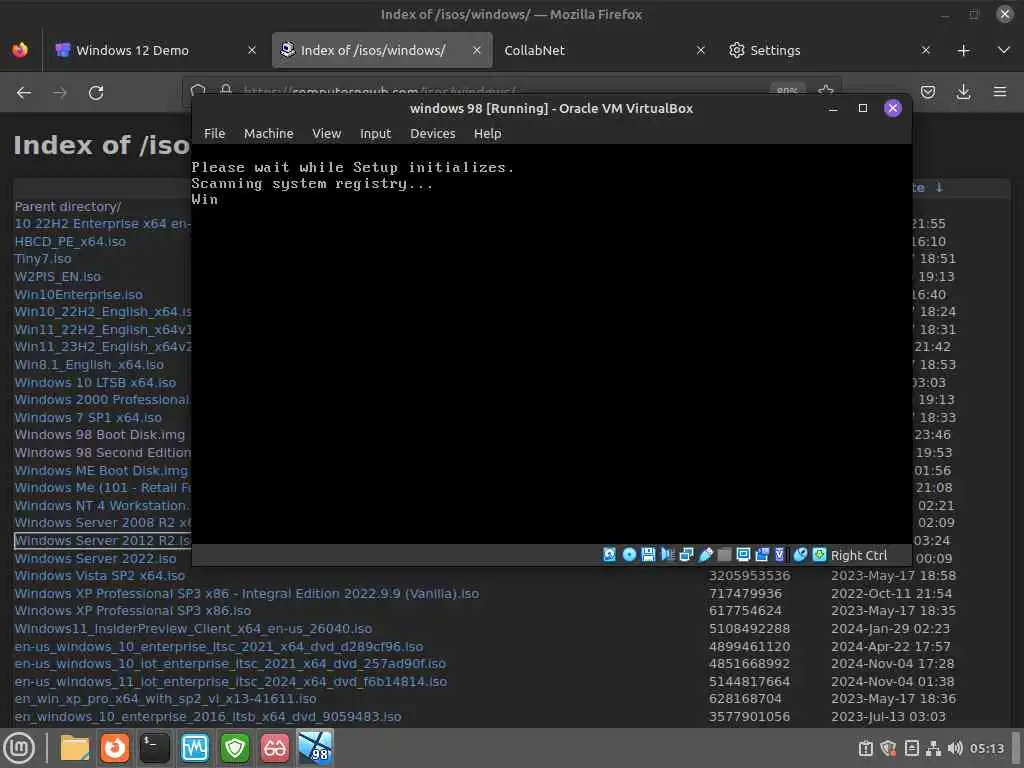1024x768 pixels.
Task: Click the Windows 98 VirtualBox taskbar item
Action: (x=315, y=748)
